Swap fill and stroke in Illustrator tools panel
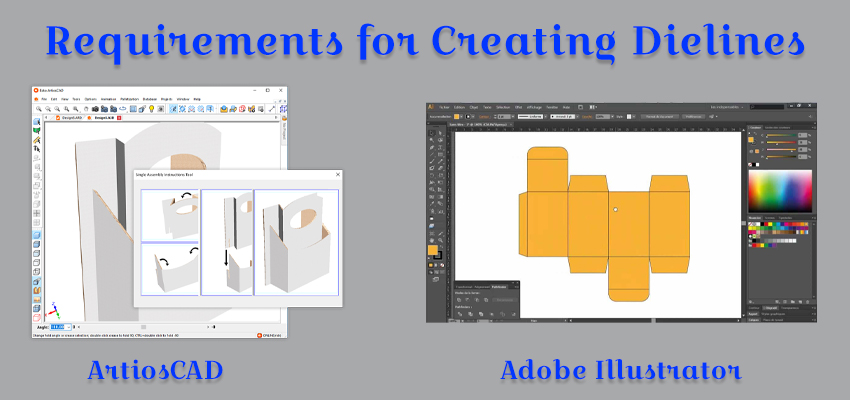Screen dimensions: 850x400 (x=441, y=247)
